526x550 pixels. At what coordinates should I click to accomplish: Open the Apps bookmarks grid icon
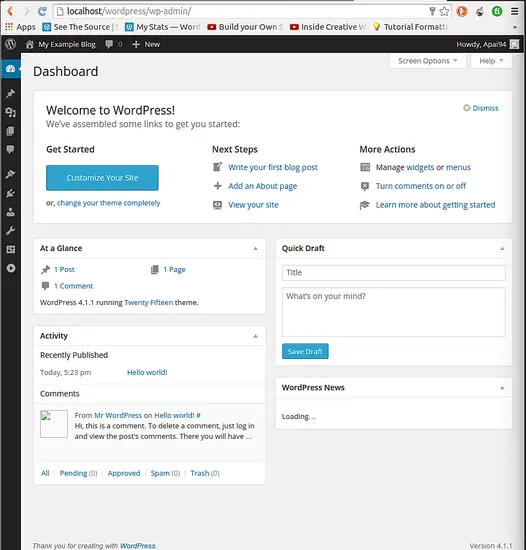coord(9,27)
